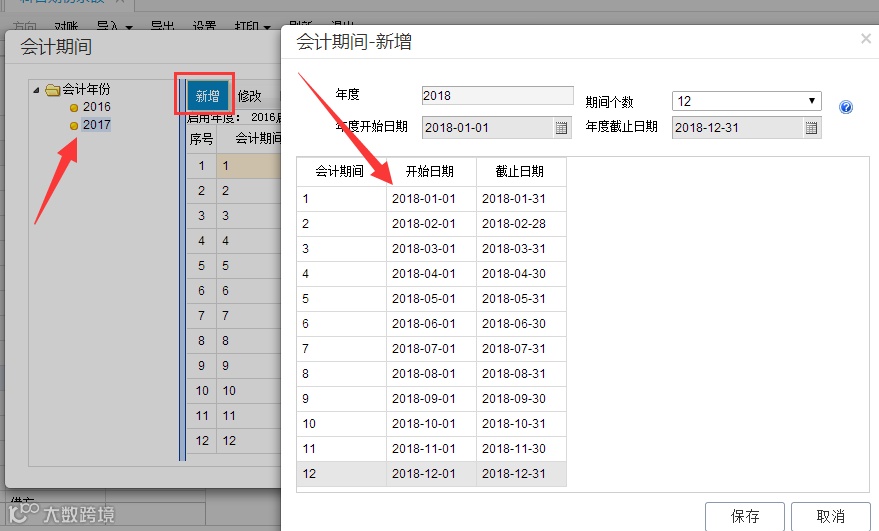Select start date cell 2018-05-01
879x531 pixels.
[x=431, y=299]
